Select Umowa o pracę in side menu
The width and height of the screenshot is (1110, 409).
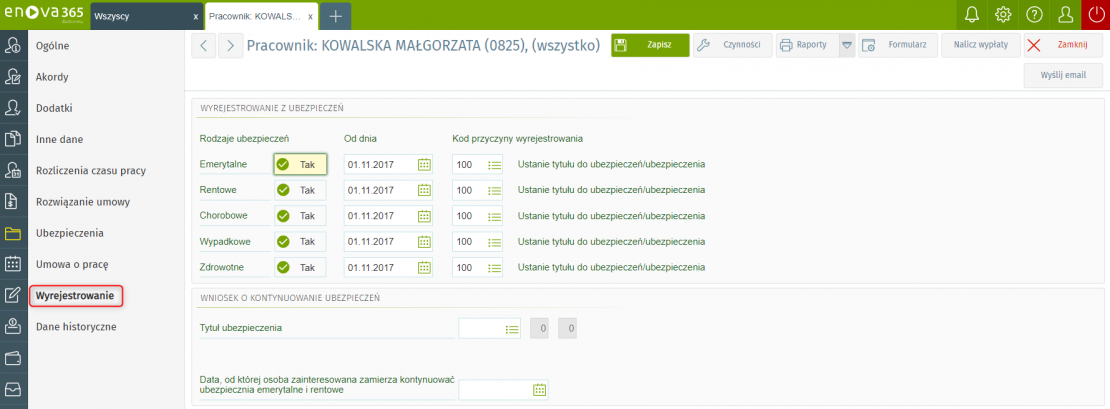click(71, 264)
